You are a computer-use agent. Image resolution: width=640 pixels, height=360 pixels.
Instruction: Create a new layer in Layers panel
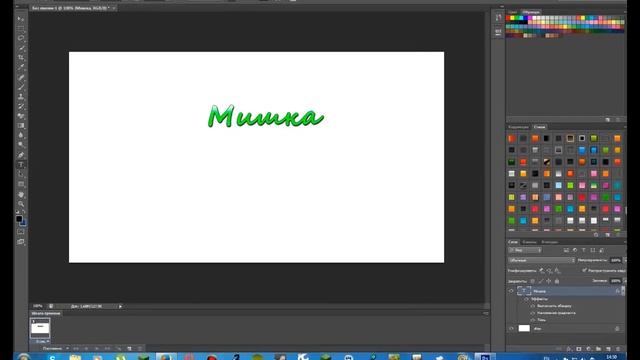[608, 349]
